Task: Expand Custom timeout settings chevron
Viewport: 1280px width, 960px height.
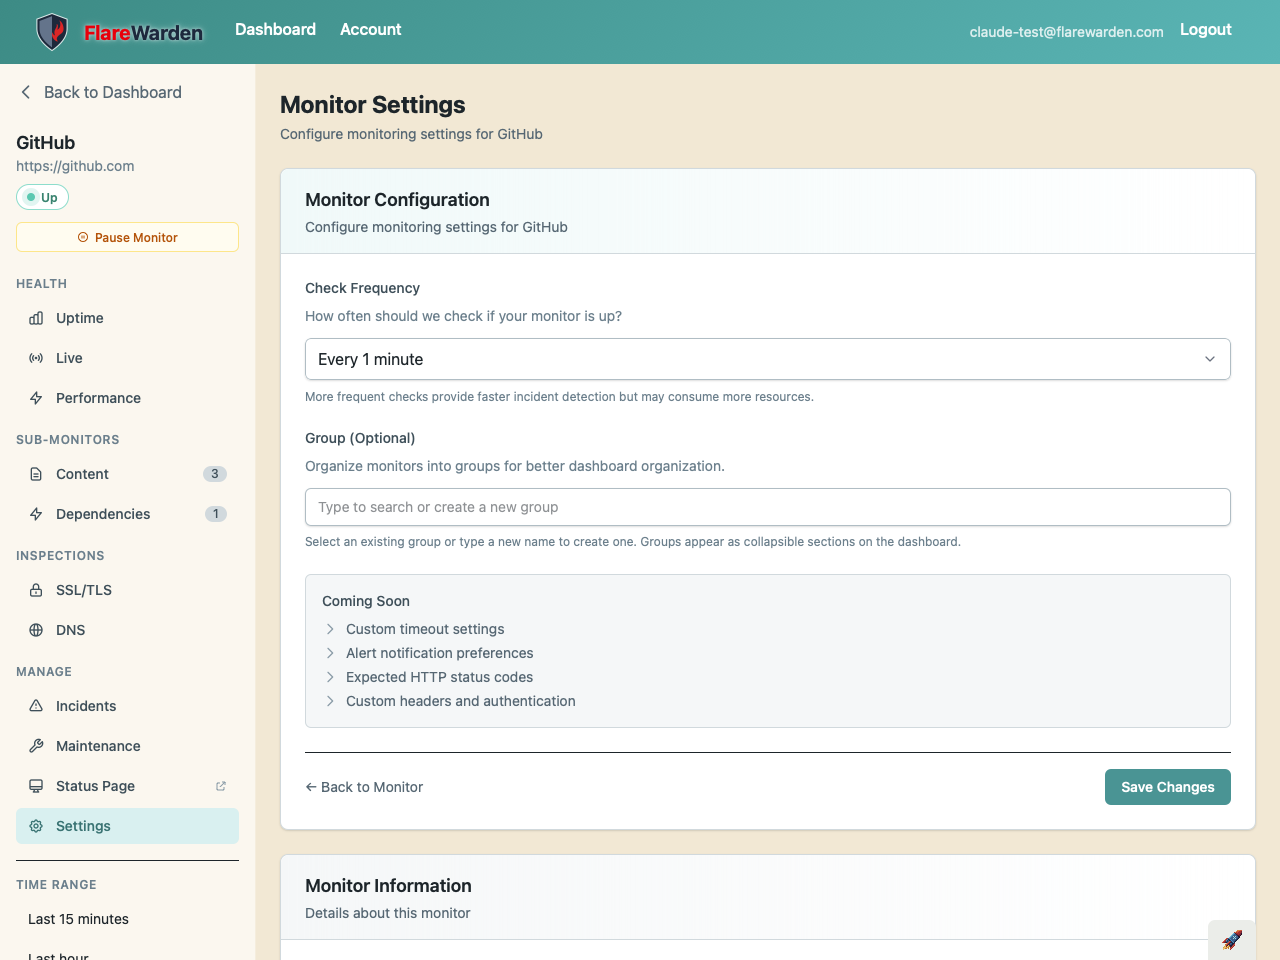Action: pos(330,629)
